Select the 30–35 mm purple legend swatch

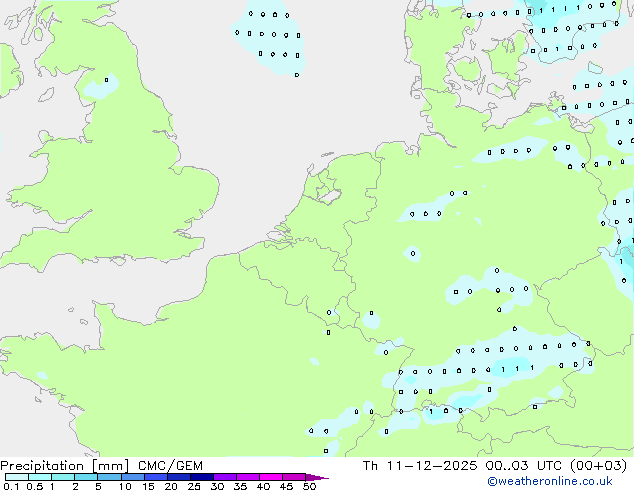coord(225,477)
